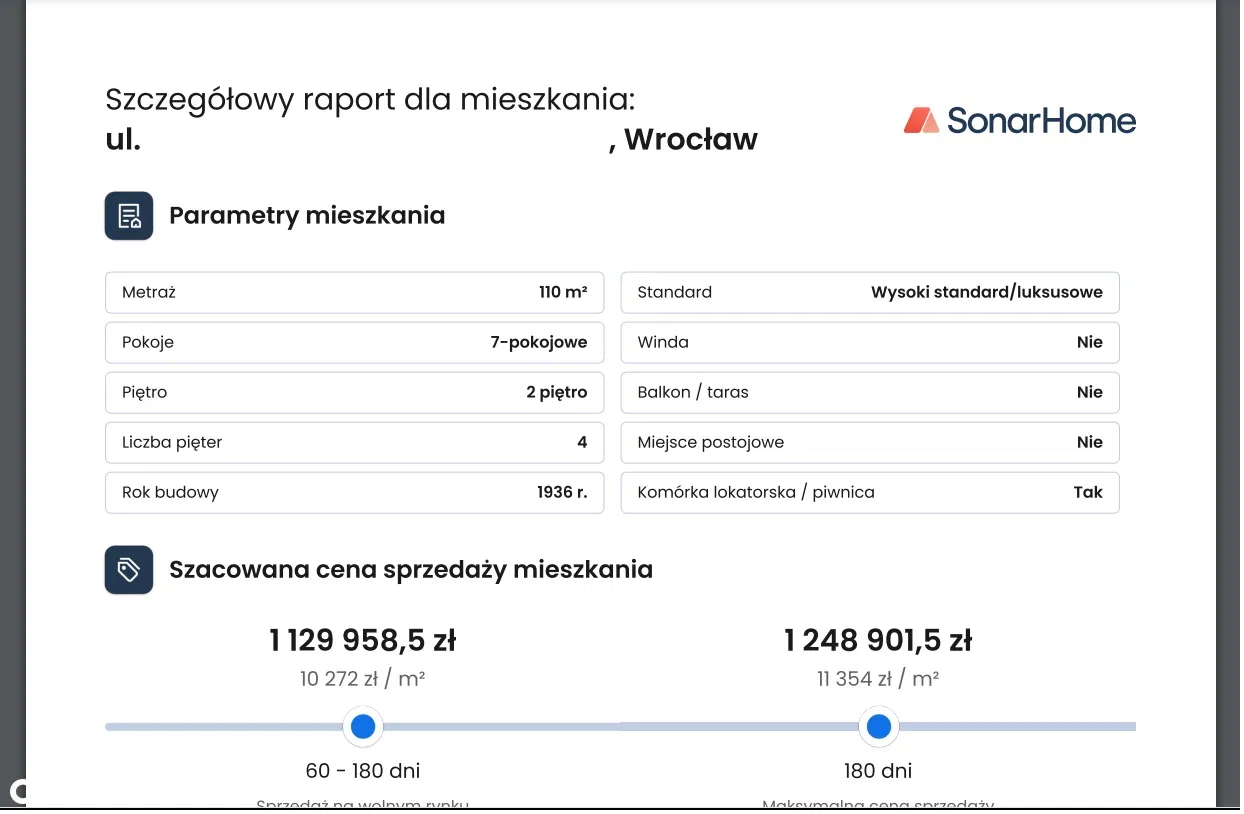Click the 10 272 zł / m² value
This screenshot has width=1244, height=814.
362,679
